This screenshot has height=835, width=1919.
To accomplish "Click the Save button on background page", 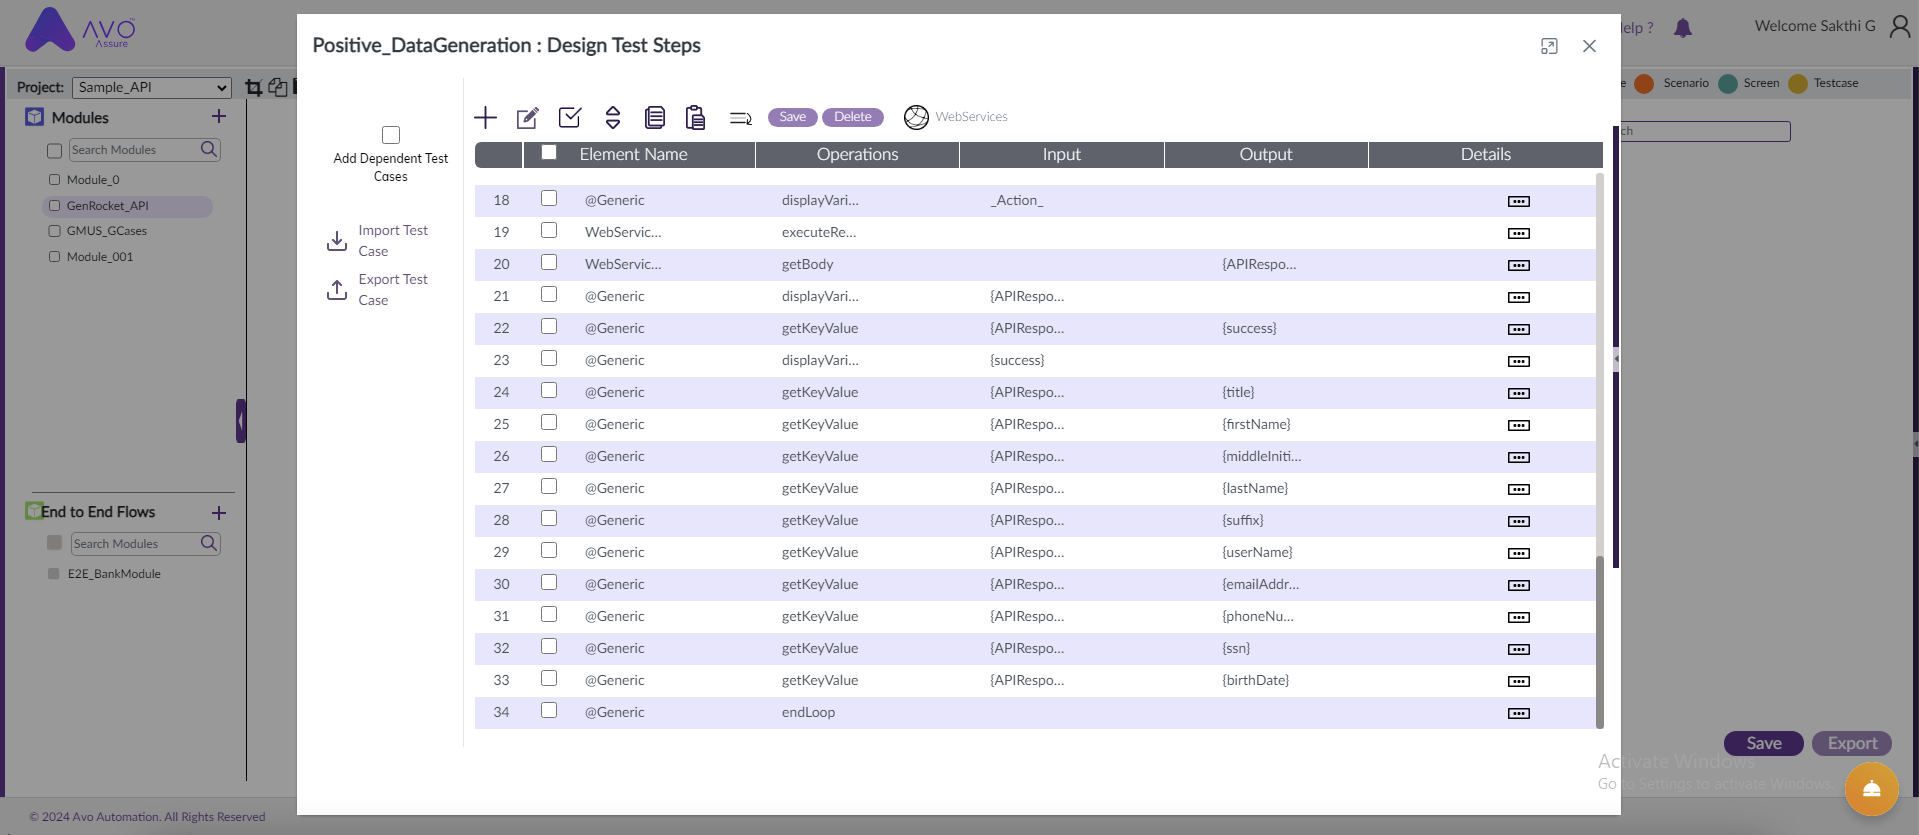I will [x=1764, y=743].
